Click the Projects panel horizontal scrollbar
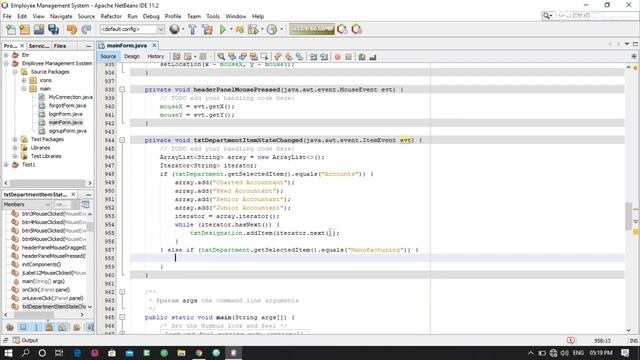The width and height of the screenshot is (640, 360). click(48, 183)
